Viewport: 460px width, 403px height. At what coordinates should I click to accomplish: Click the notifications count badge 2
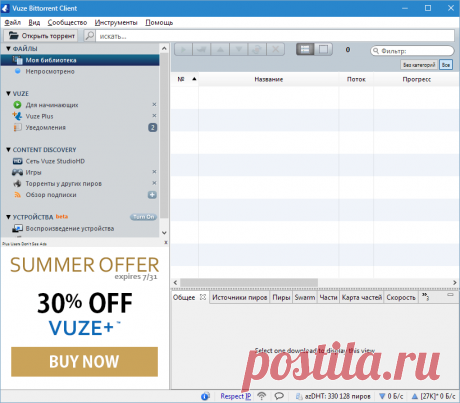click(x=153, y=127)
